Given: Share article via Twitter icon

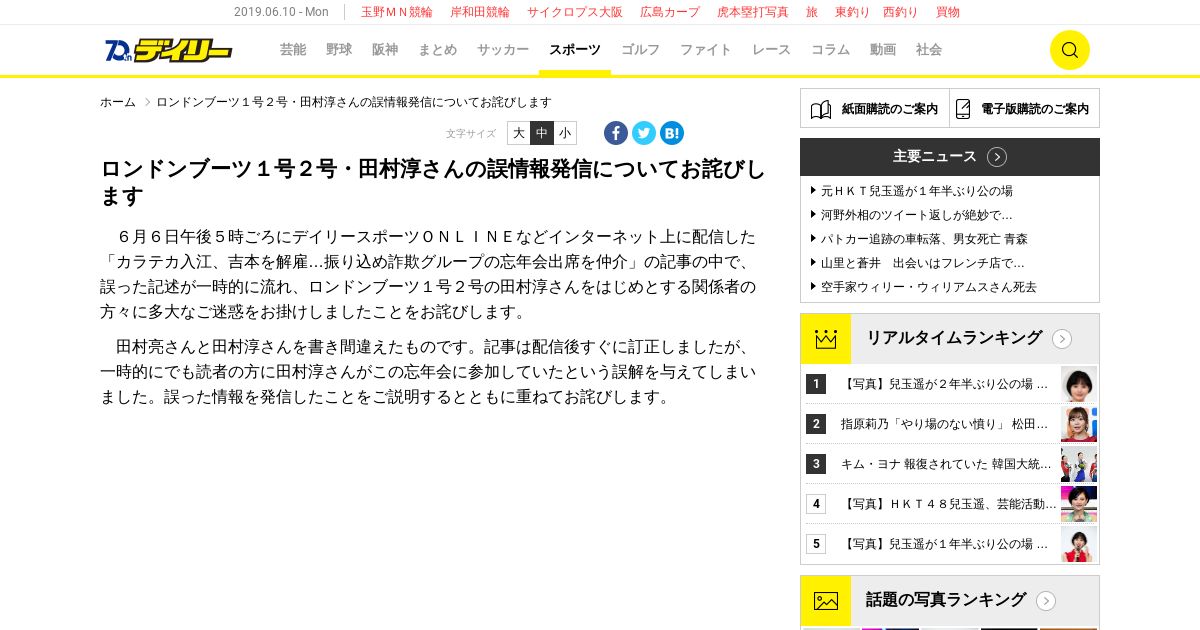Looking at the screenshot, I should (x=644, y=133).
